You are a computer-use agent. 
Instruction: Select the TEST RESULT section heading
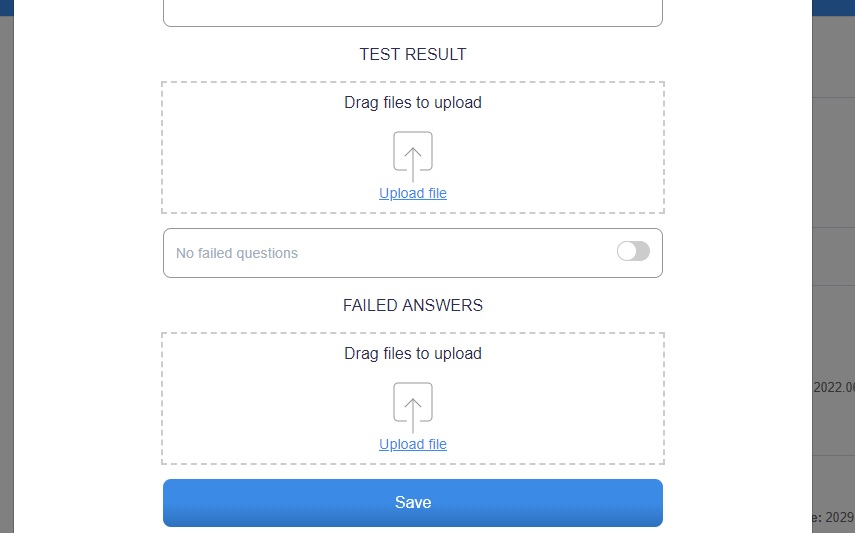click(413, 55)
